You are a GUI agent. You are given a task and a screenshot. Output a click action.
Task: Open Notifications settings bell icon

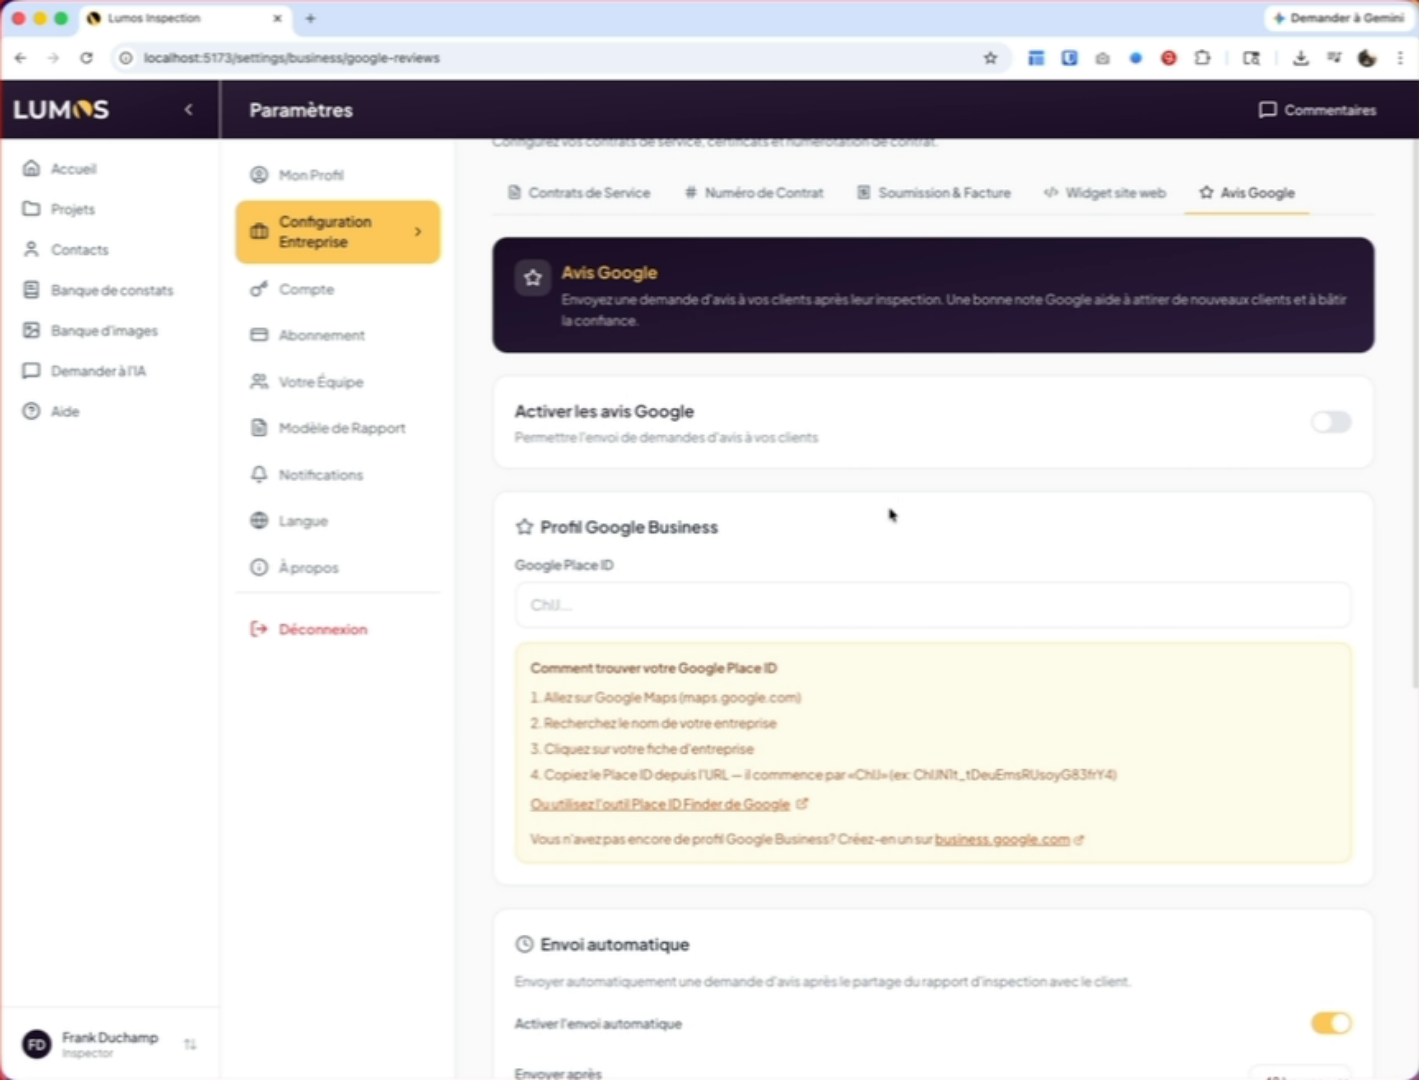[259, 474]
